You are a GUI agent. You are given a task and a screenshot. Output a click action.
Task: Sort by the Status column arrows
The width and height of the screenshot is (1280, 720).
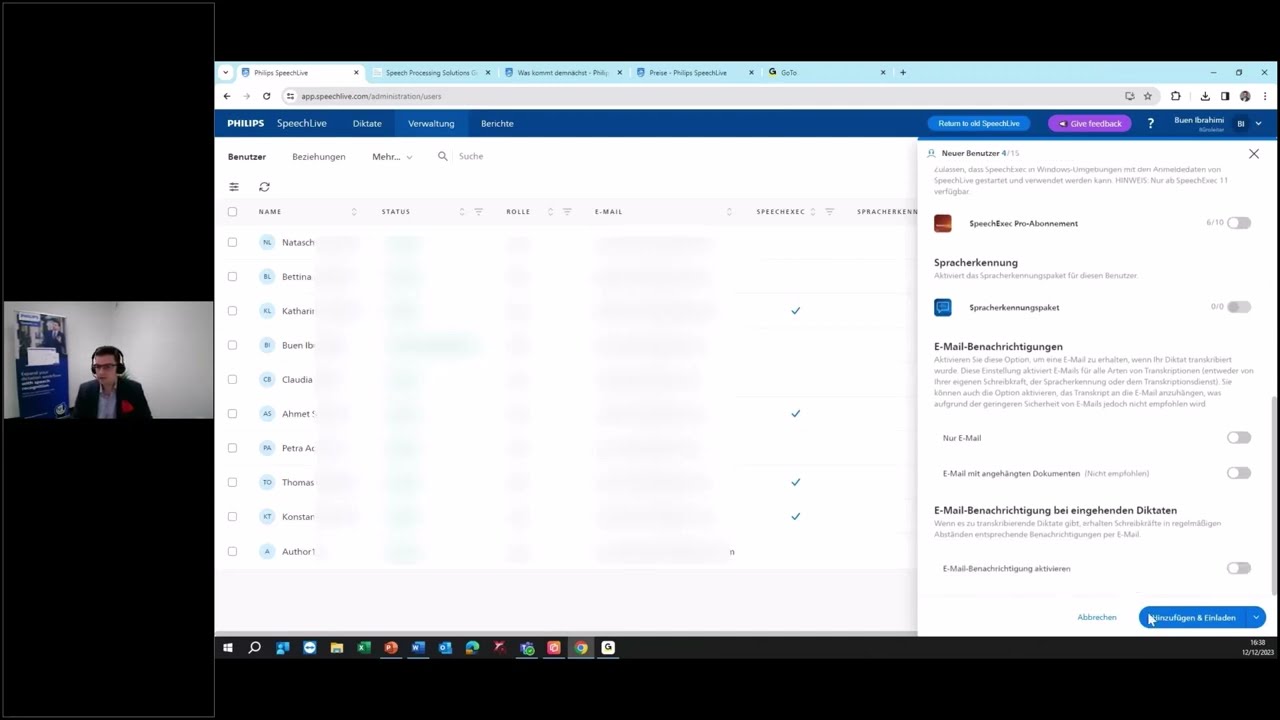click(461, 212)
